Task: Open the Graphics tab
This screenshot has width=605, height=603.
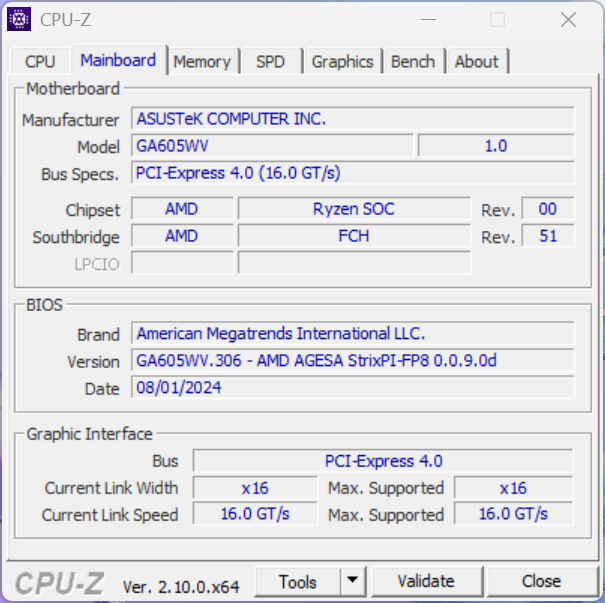Action: [342, 61]
